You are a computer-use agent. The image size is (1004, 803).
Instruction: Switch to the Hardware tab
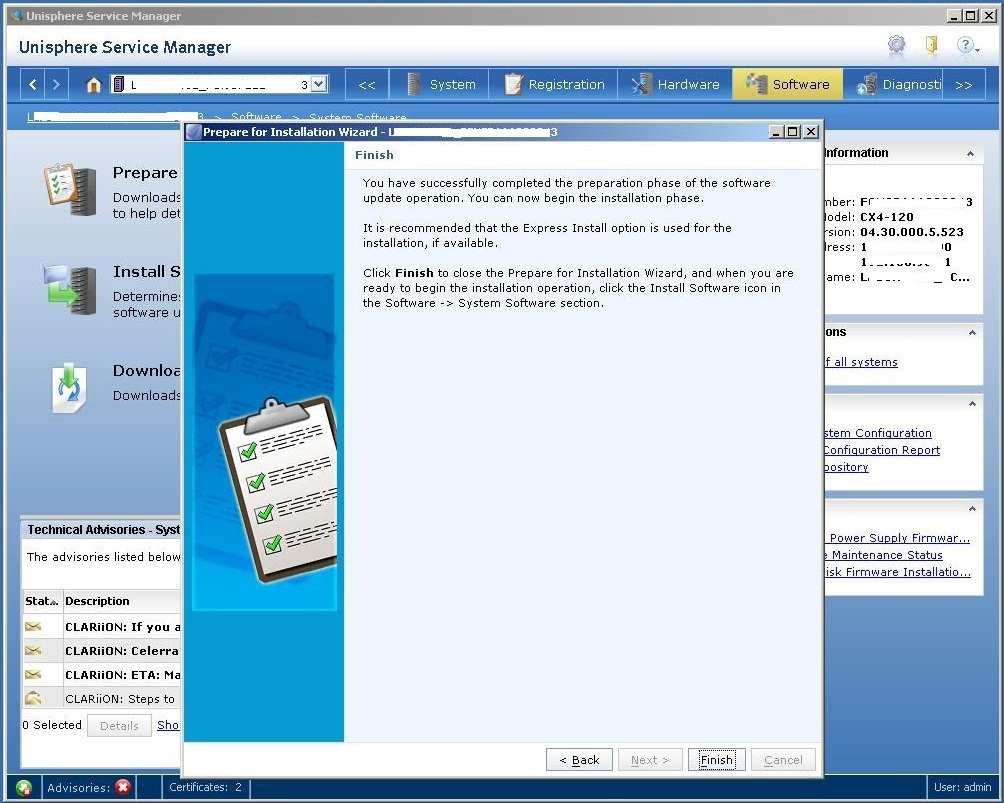[676, 85]
